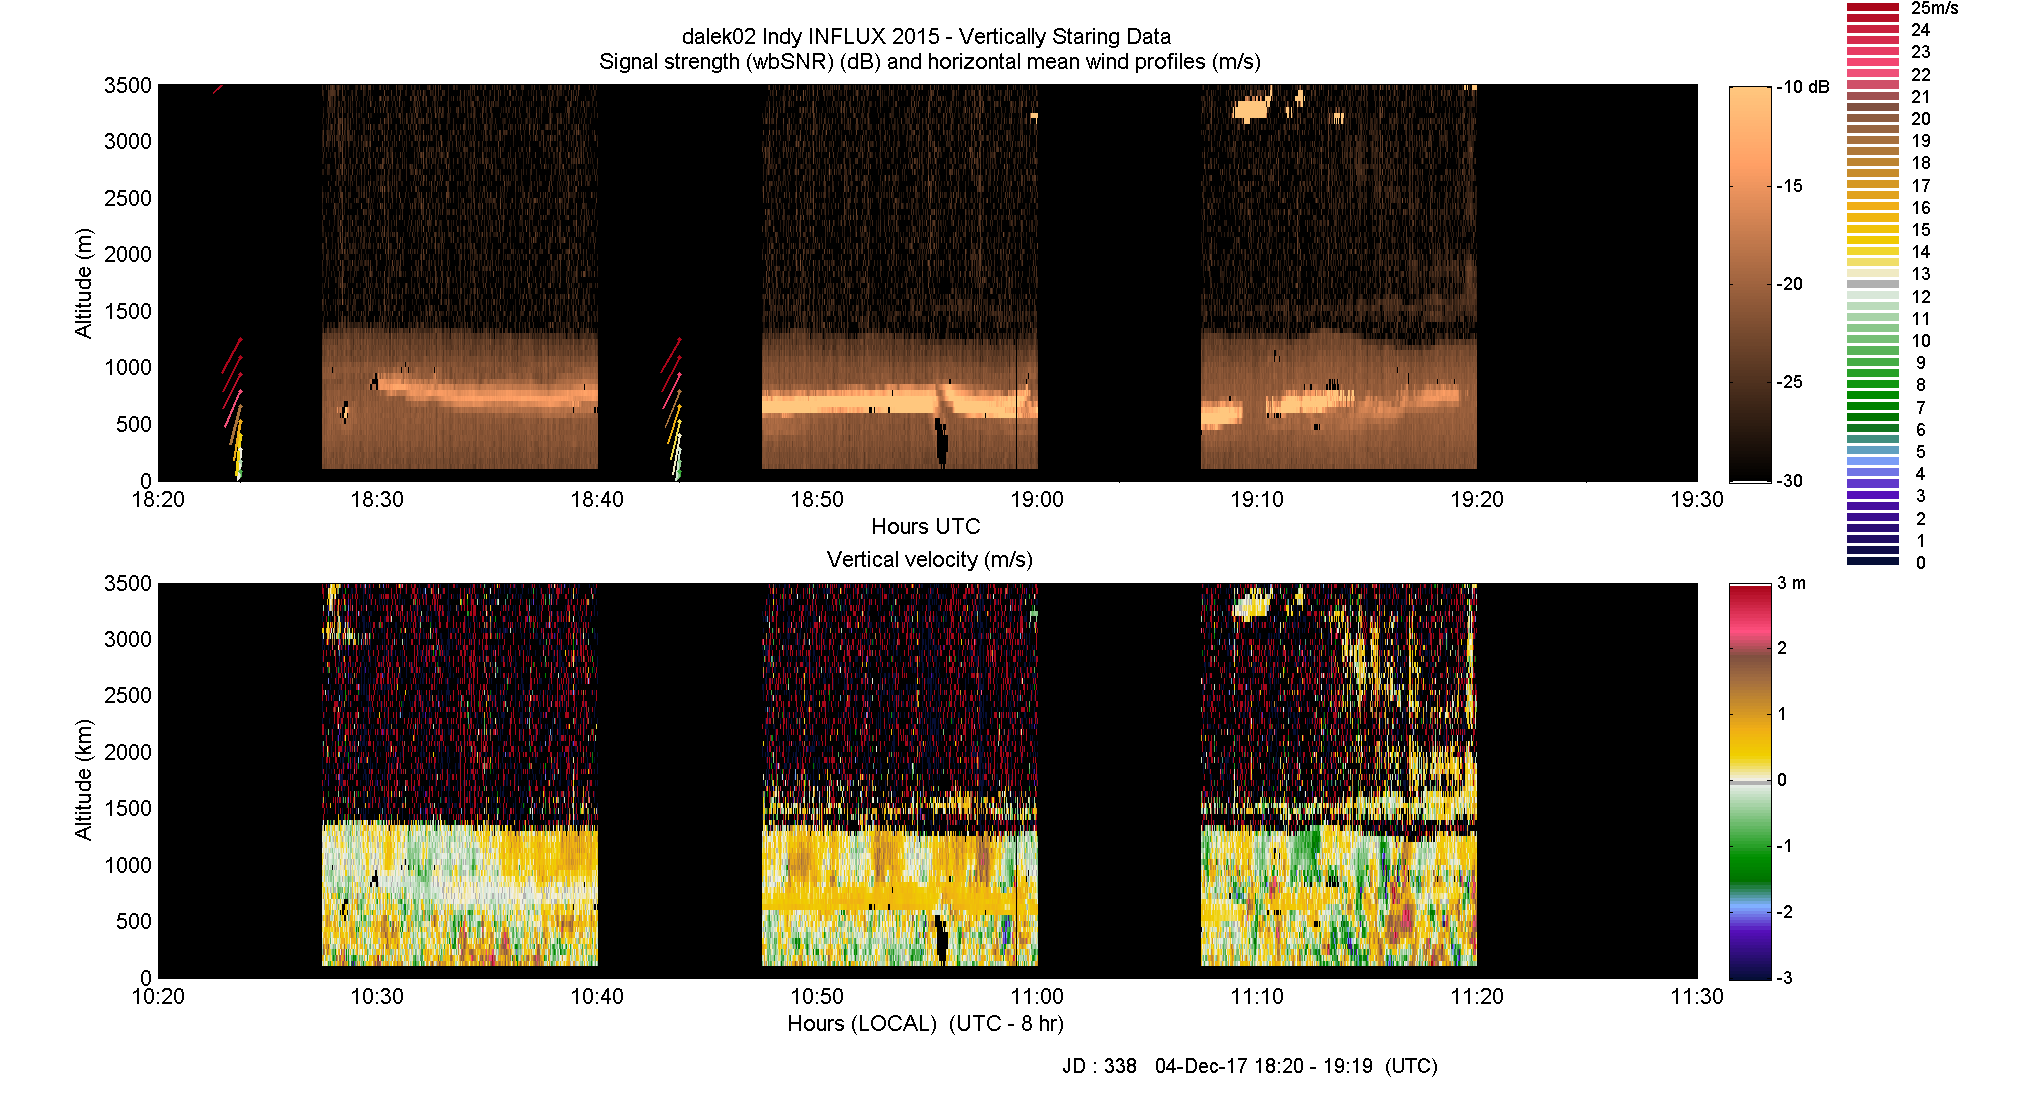Click the 19:00 tick label on UTC axis
The width and height of the screenshot is (2031, 1094).
pyautogui.click(x=1037, y=499)
